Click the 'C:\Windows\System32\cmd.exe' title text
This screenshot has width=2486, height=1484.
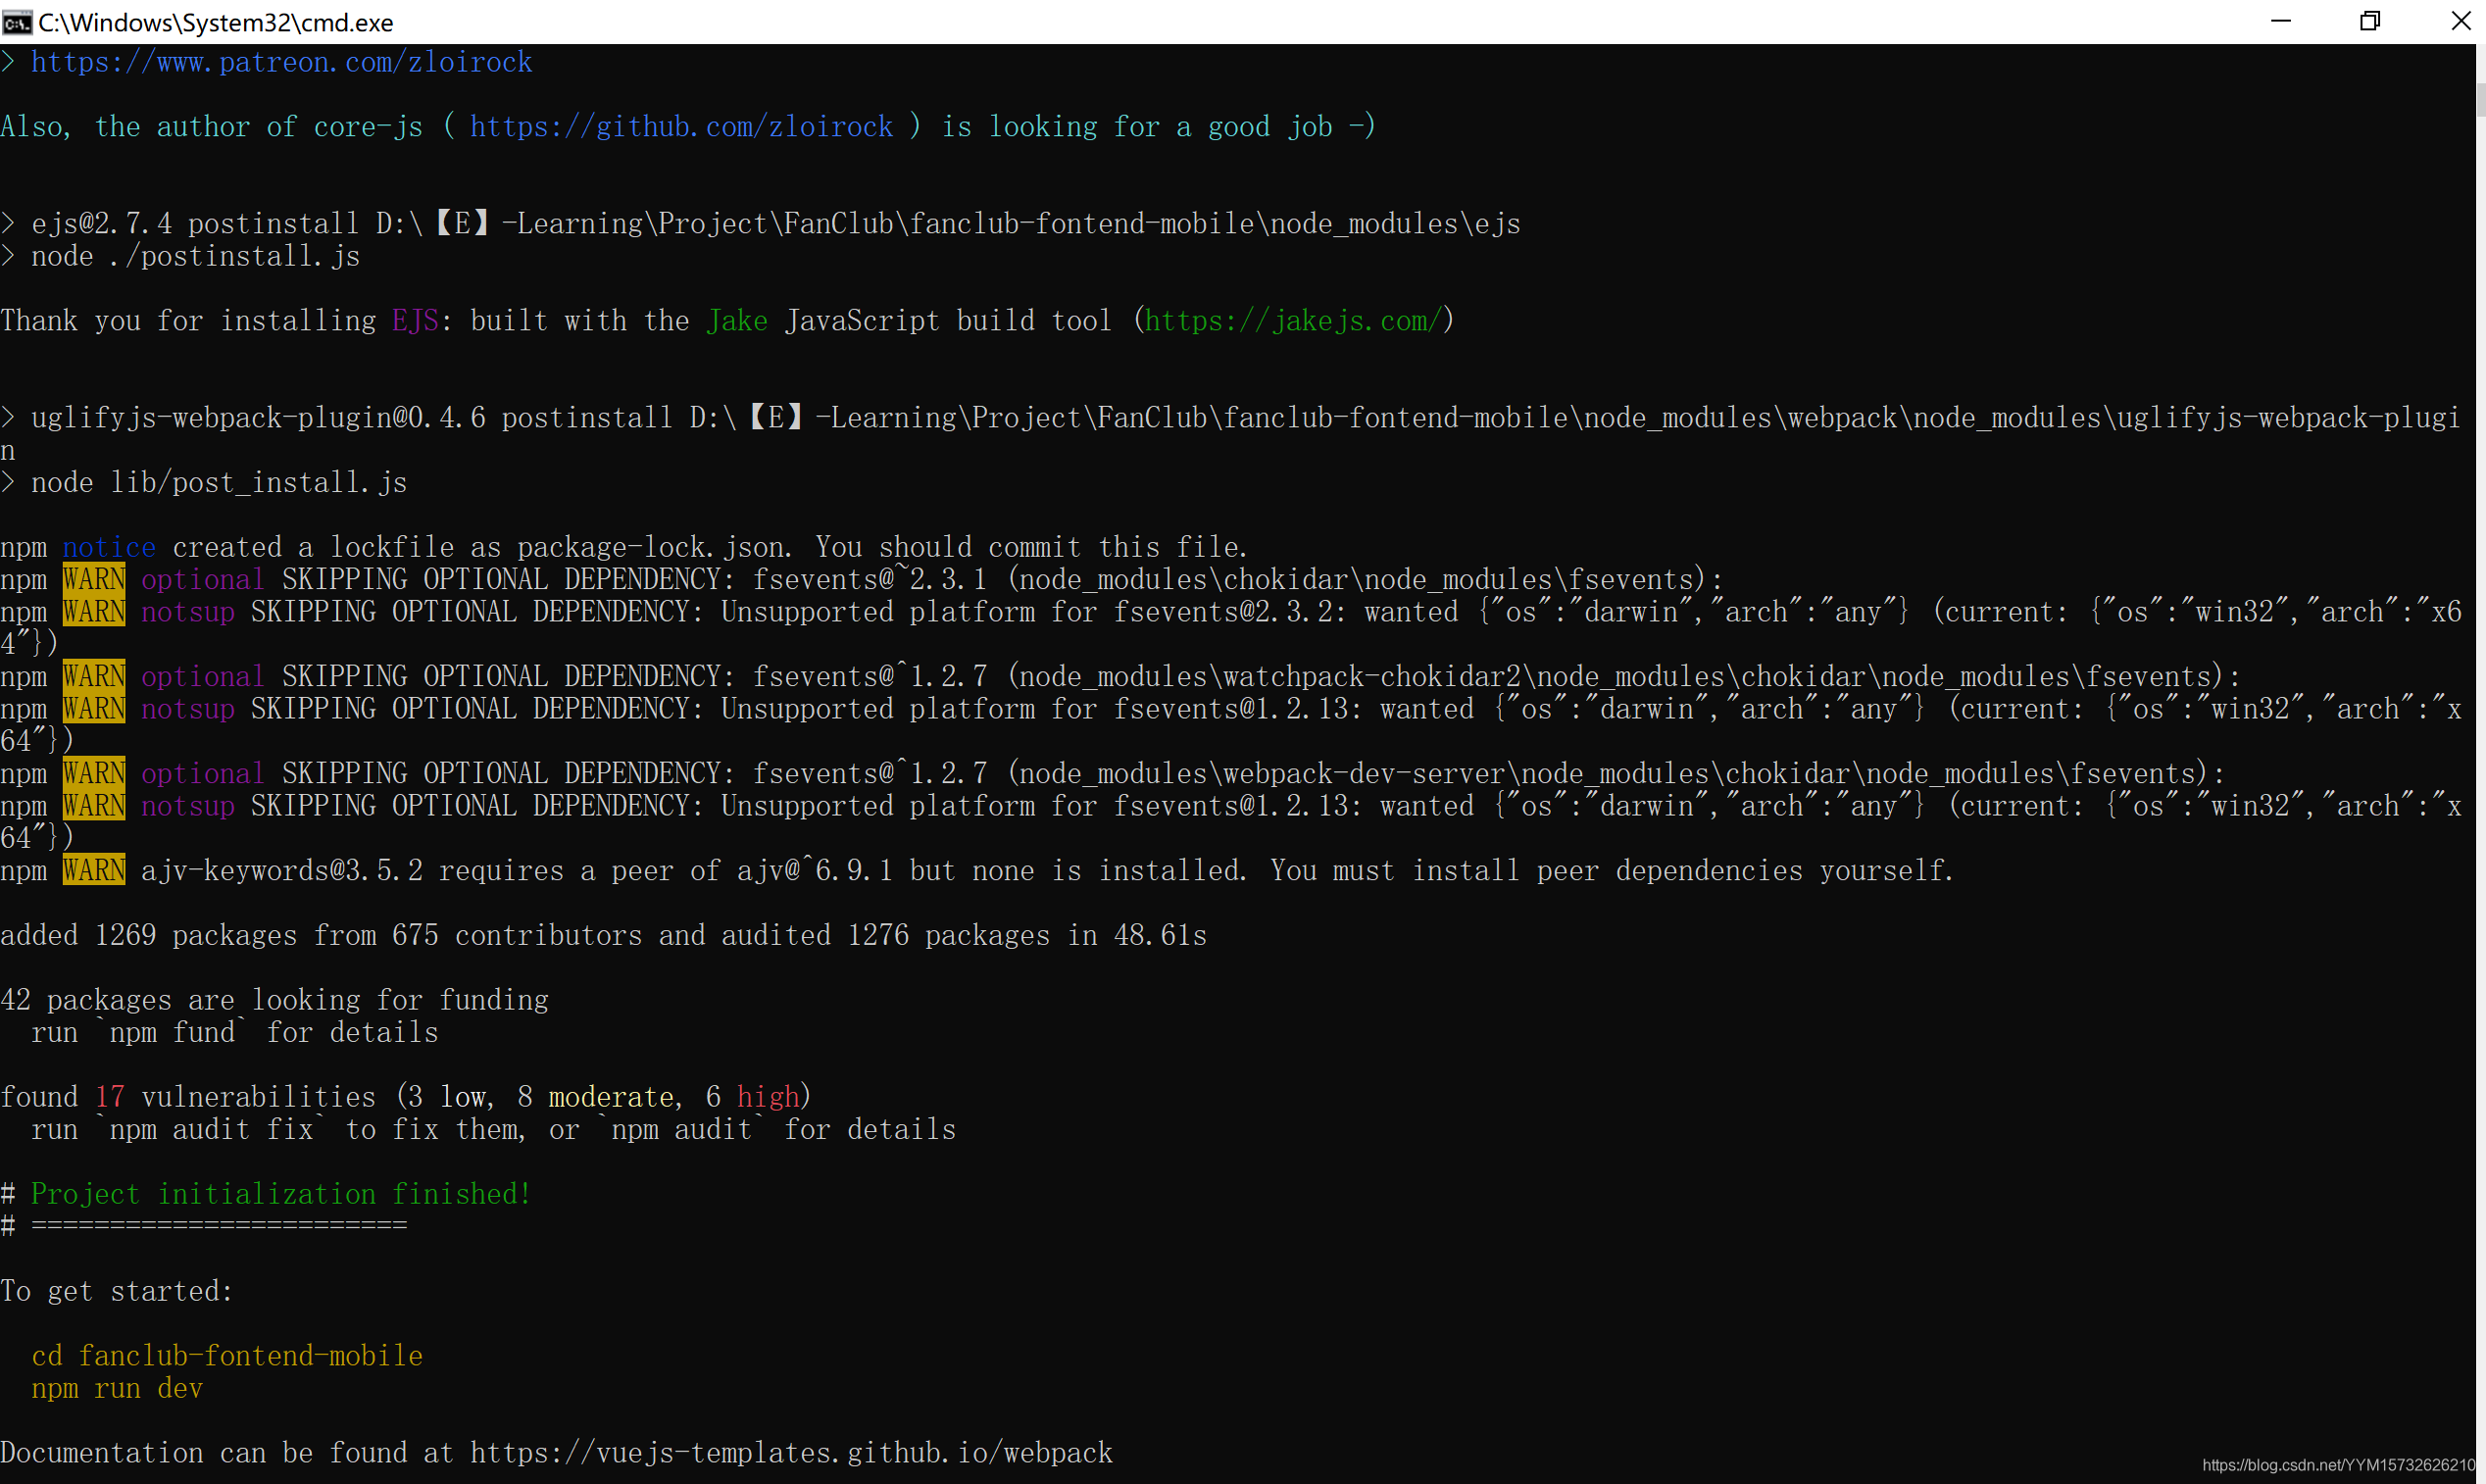(x=216, y=22)
